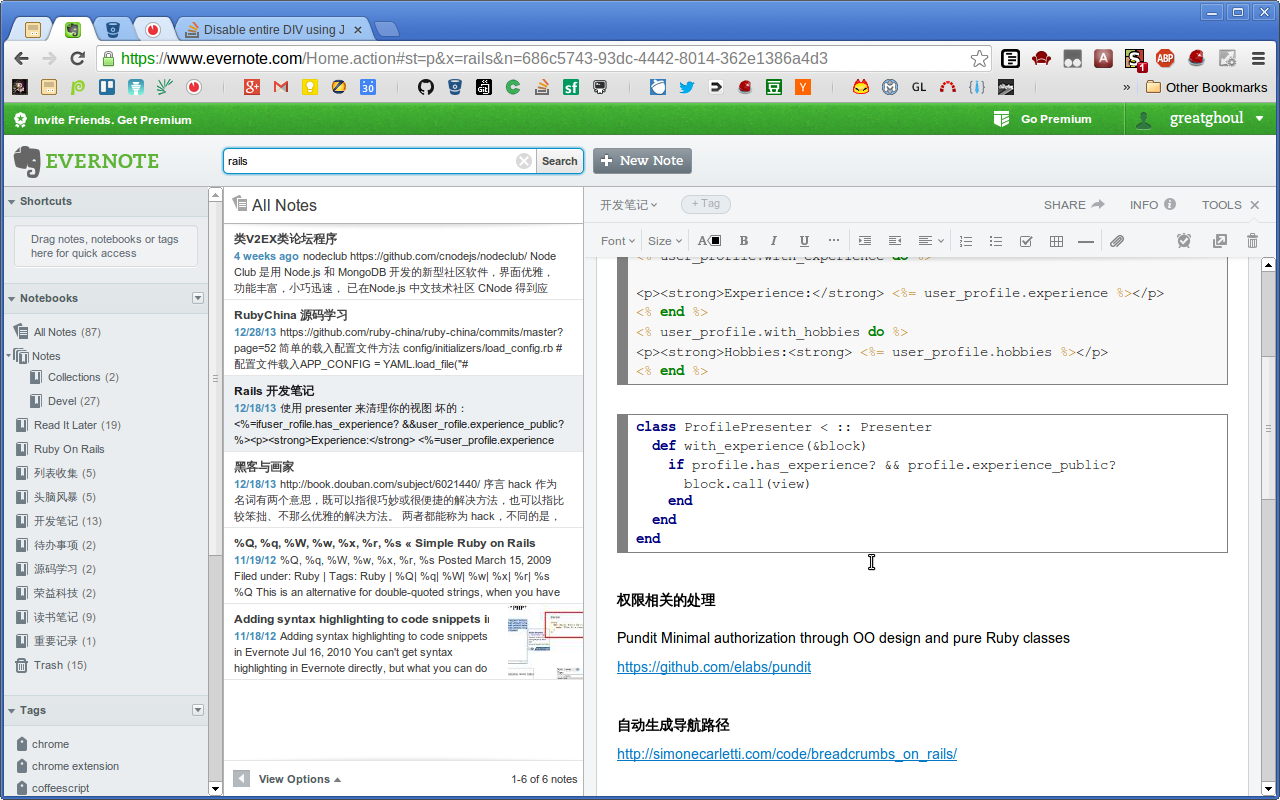Click the Adblock Plus extension icon
This screenshot has width=1280, height=800.
[x=1165, y=58]
